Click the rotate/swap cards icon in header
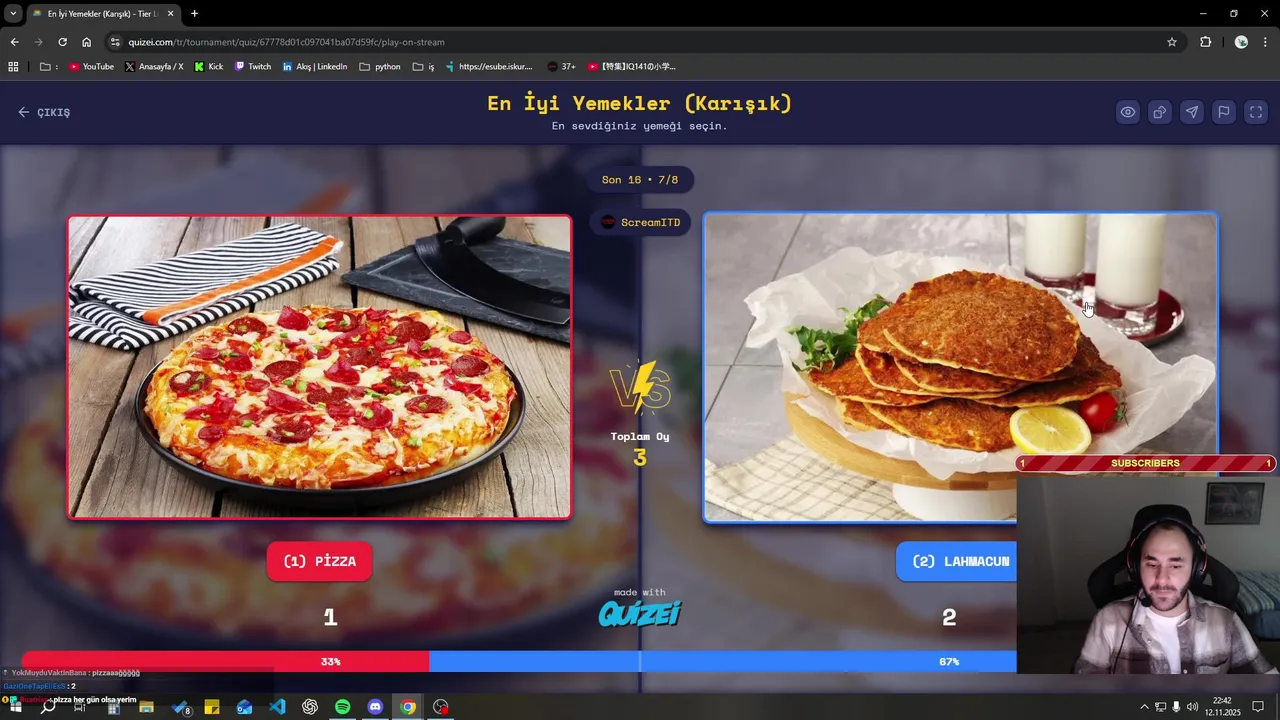Screen dimensions: 1280x720 click(x=1159, y=112)
